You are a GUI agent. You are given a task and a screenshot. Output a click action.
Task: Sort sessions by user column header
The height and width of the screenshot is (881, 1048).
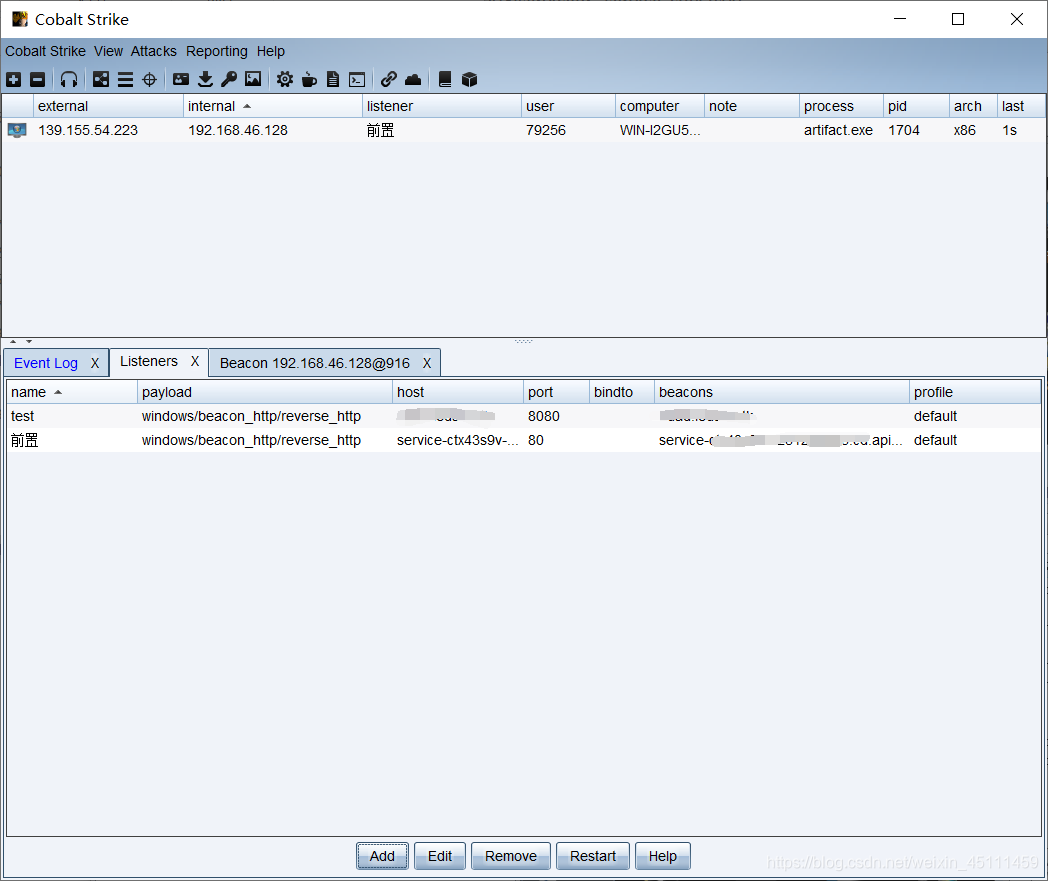pyautogui.click(x=568, y=106)
